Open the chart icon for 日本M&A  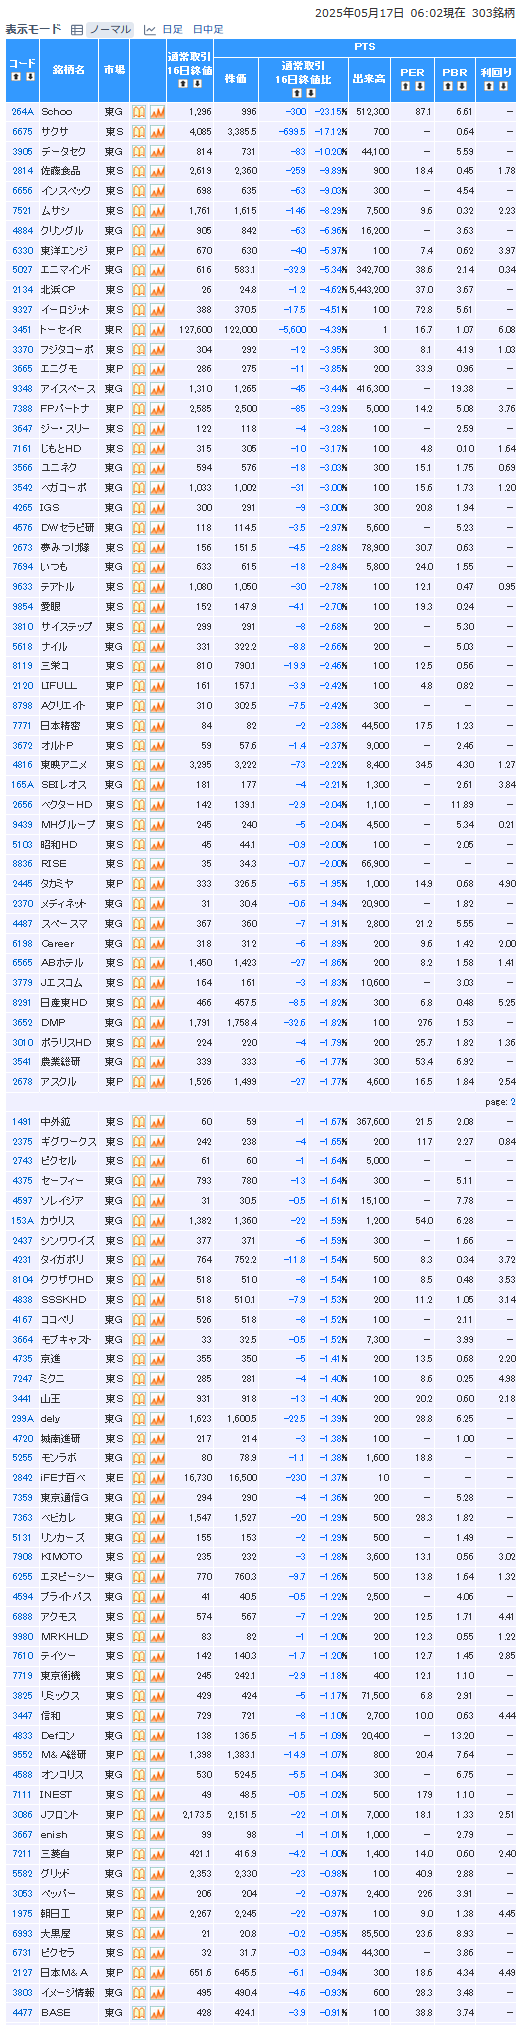coord(157,1973)
